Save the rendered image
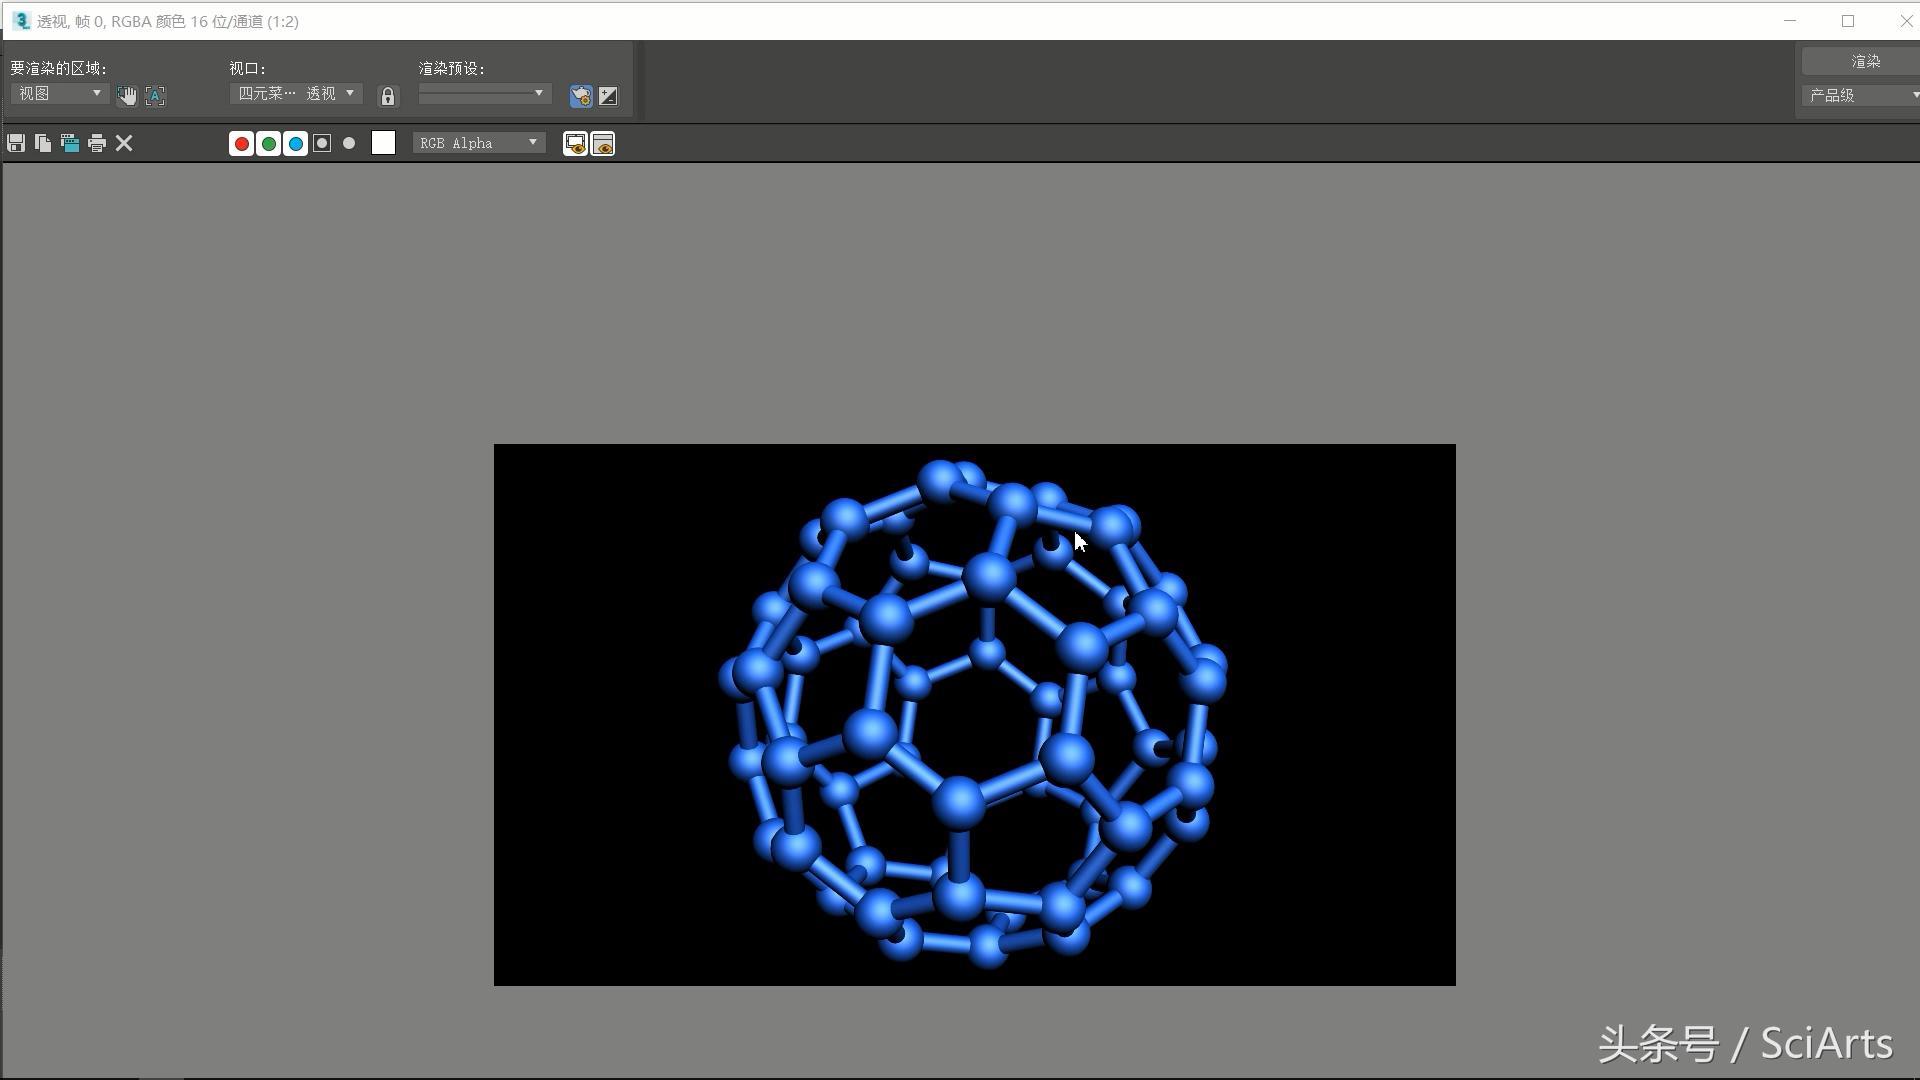The height and width of the screenshot is (1080, 1920). point(15,143)
